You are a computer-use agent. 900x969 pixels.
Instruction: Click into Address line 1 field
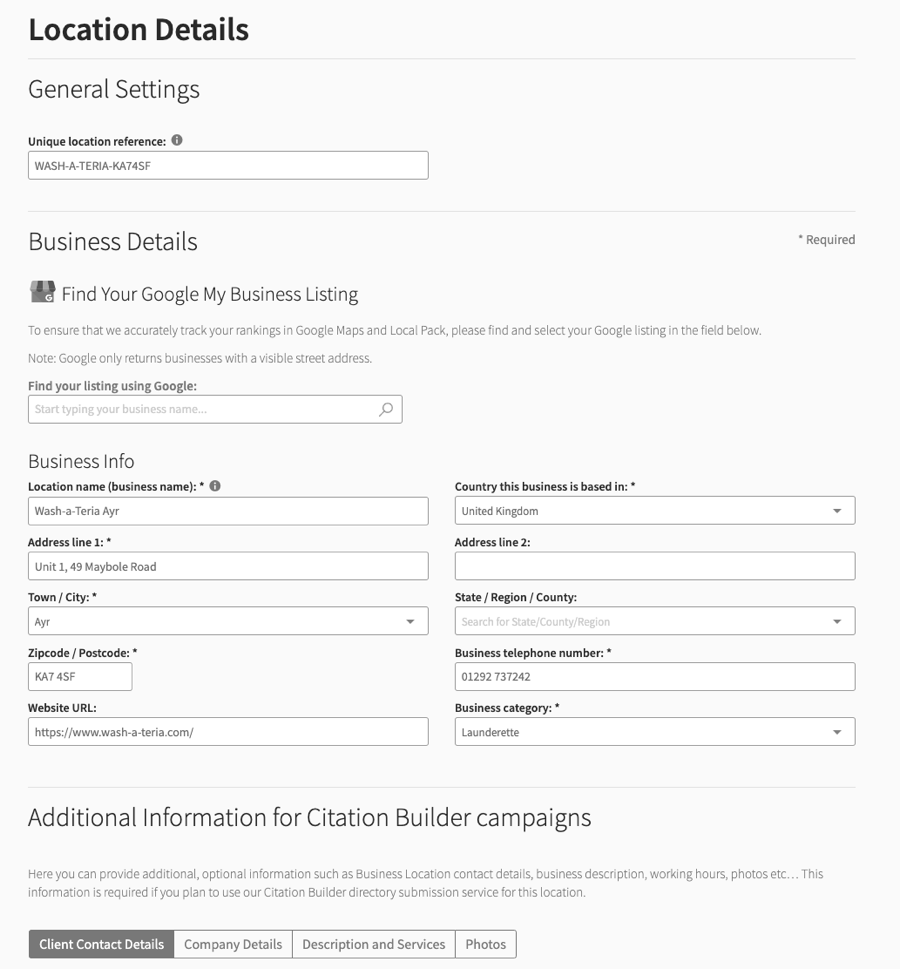click(x=228, y=566)
